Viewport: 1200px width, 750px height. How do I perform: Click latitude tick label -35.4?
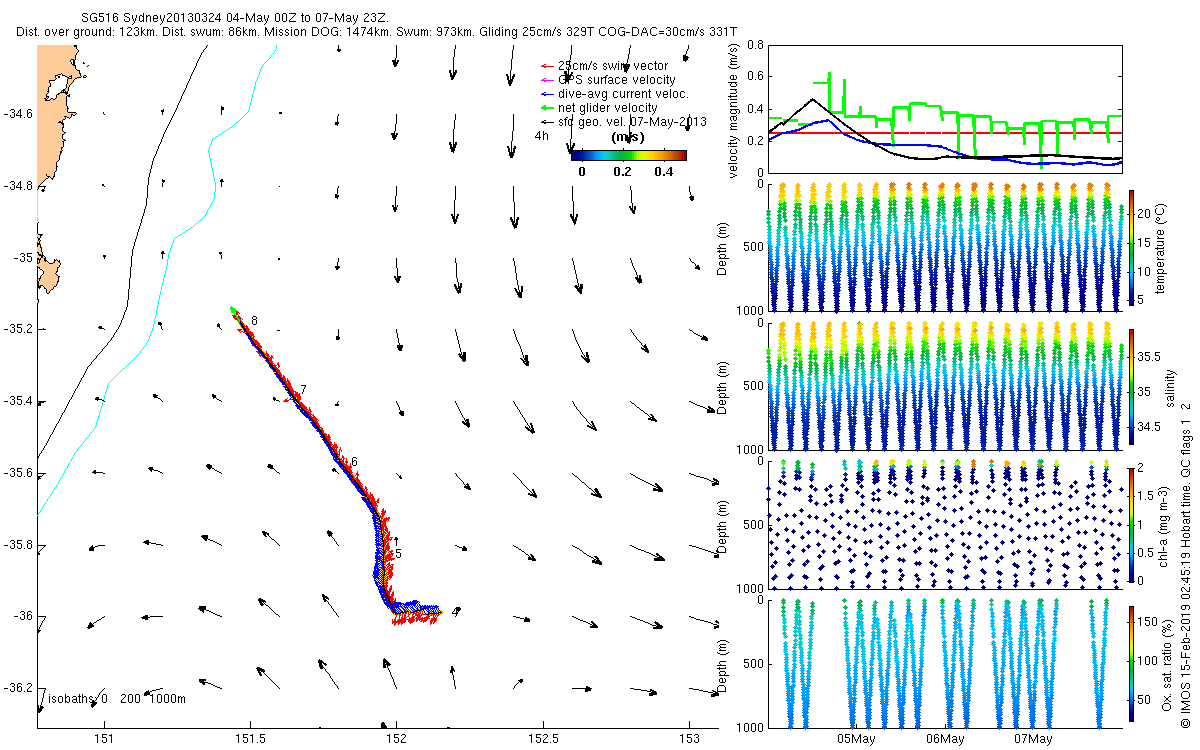[17, 401]
